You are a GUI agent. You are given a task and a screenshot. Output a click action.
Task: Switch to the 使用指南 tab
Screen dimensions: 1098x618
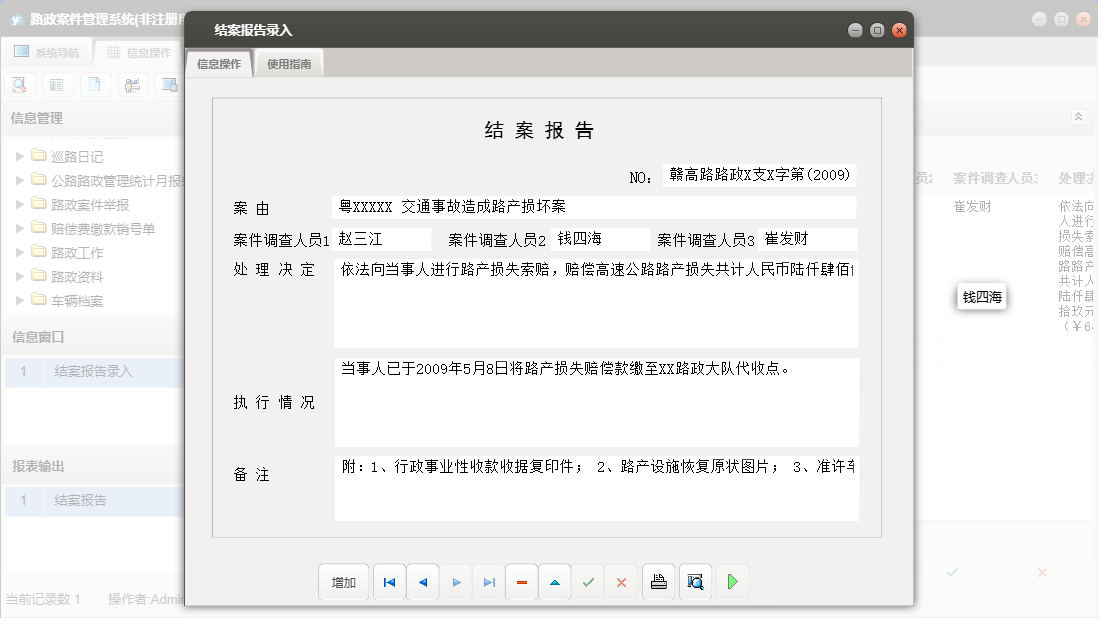point(288,61)
